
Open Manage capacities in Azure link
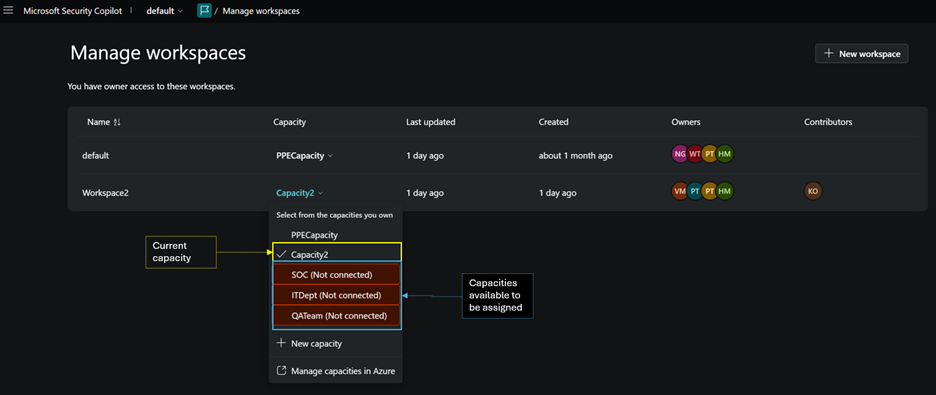pos(336,371)
